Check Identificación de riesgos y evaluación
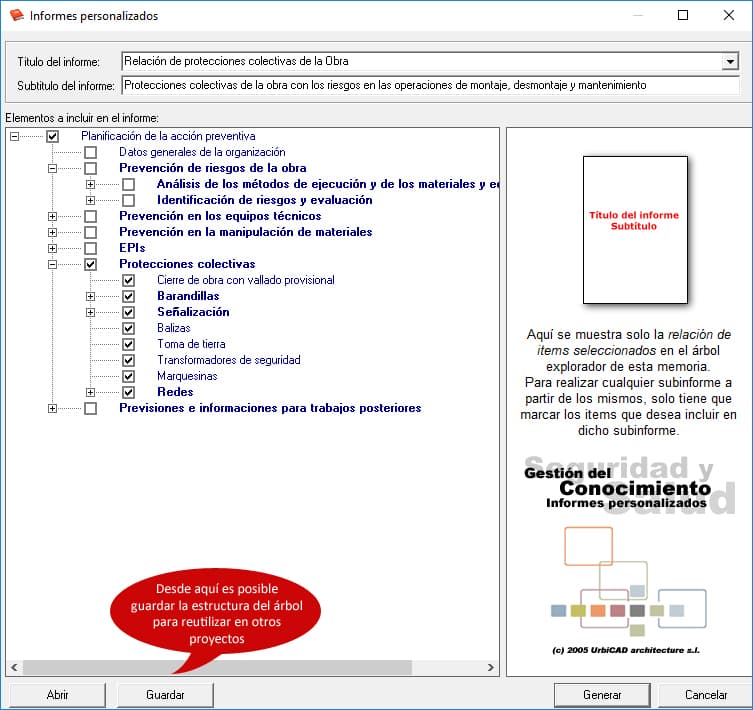 [x=128, y=200]
